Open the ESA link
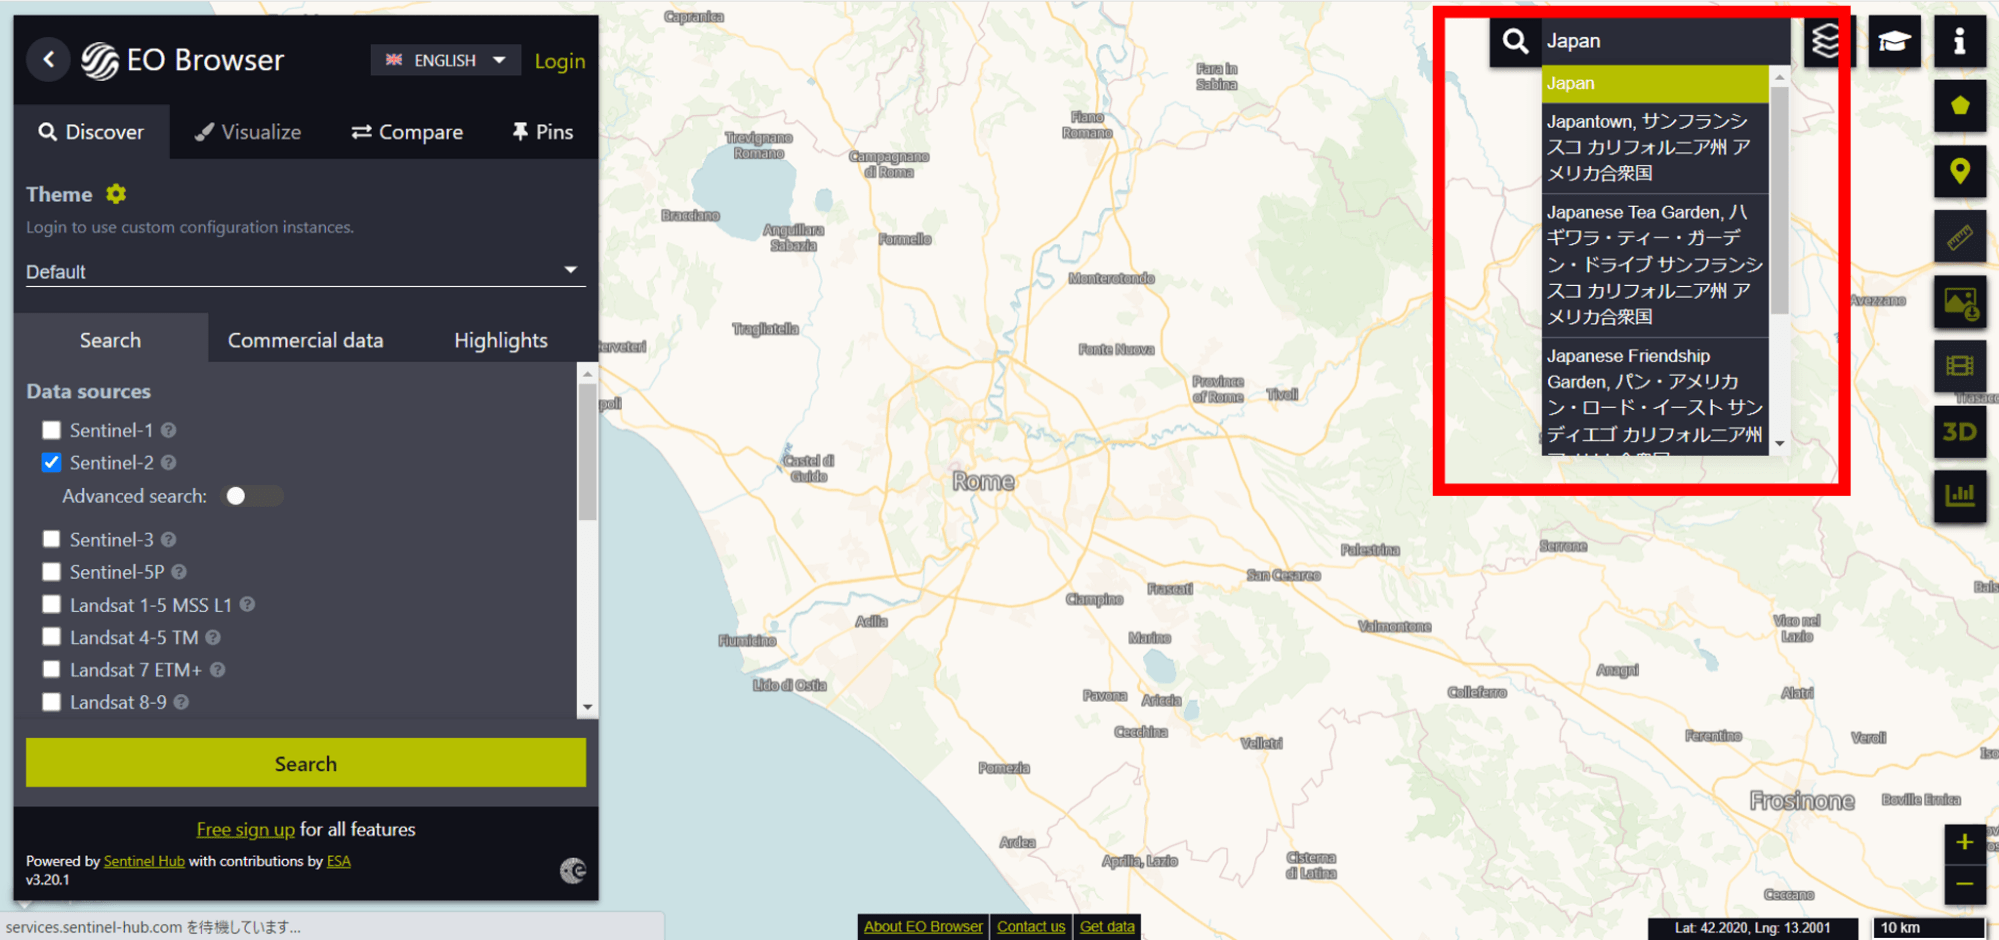Image resolution: width=1999 pixels, height=940 pixels. pos(339,861)
